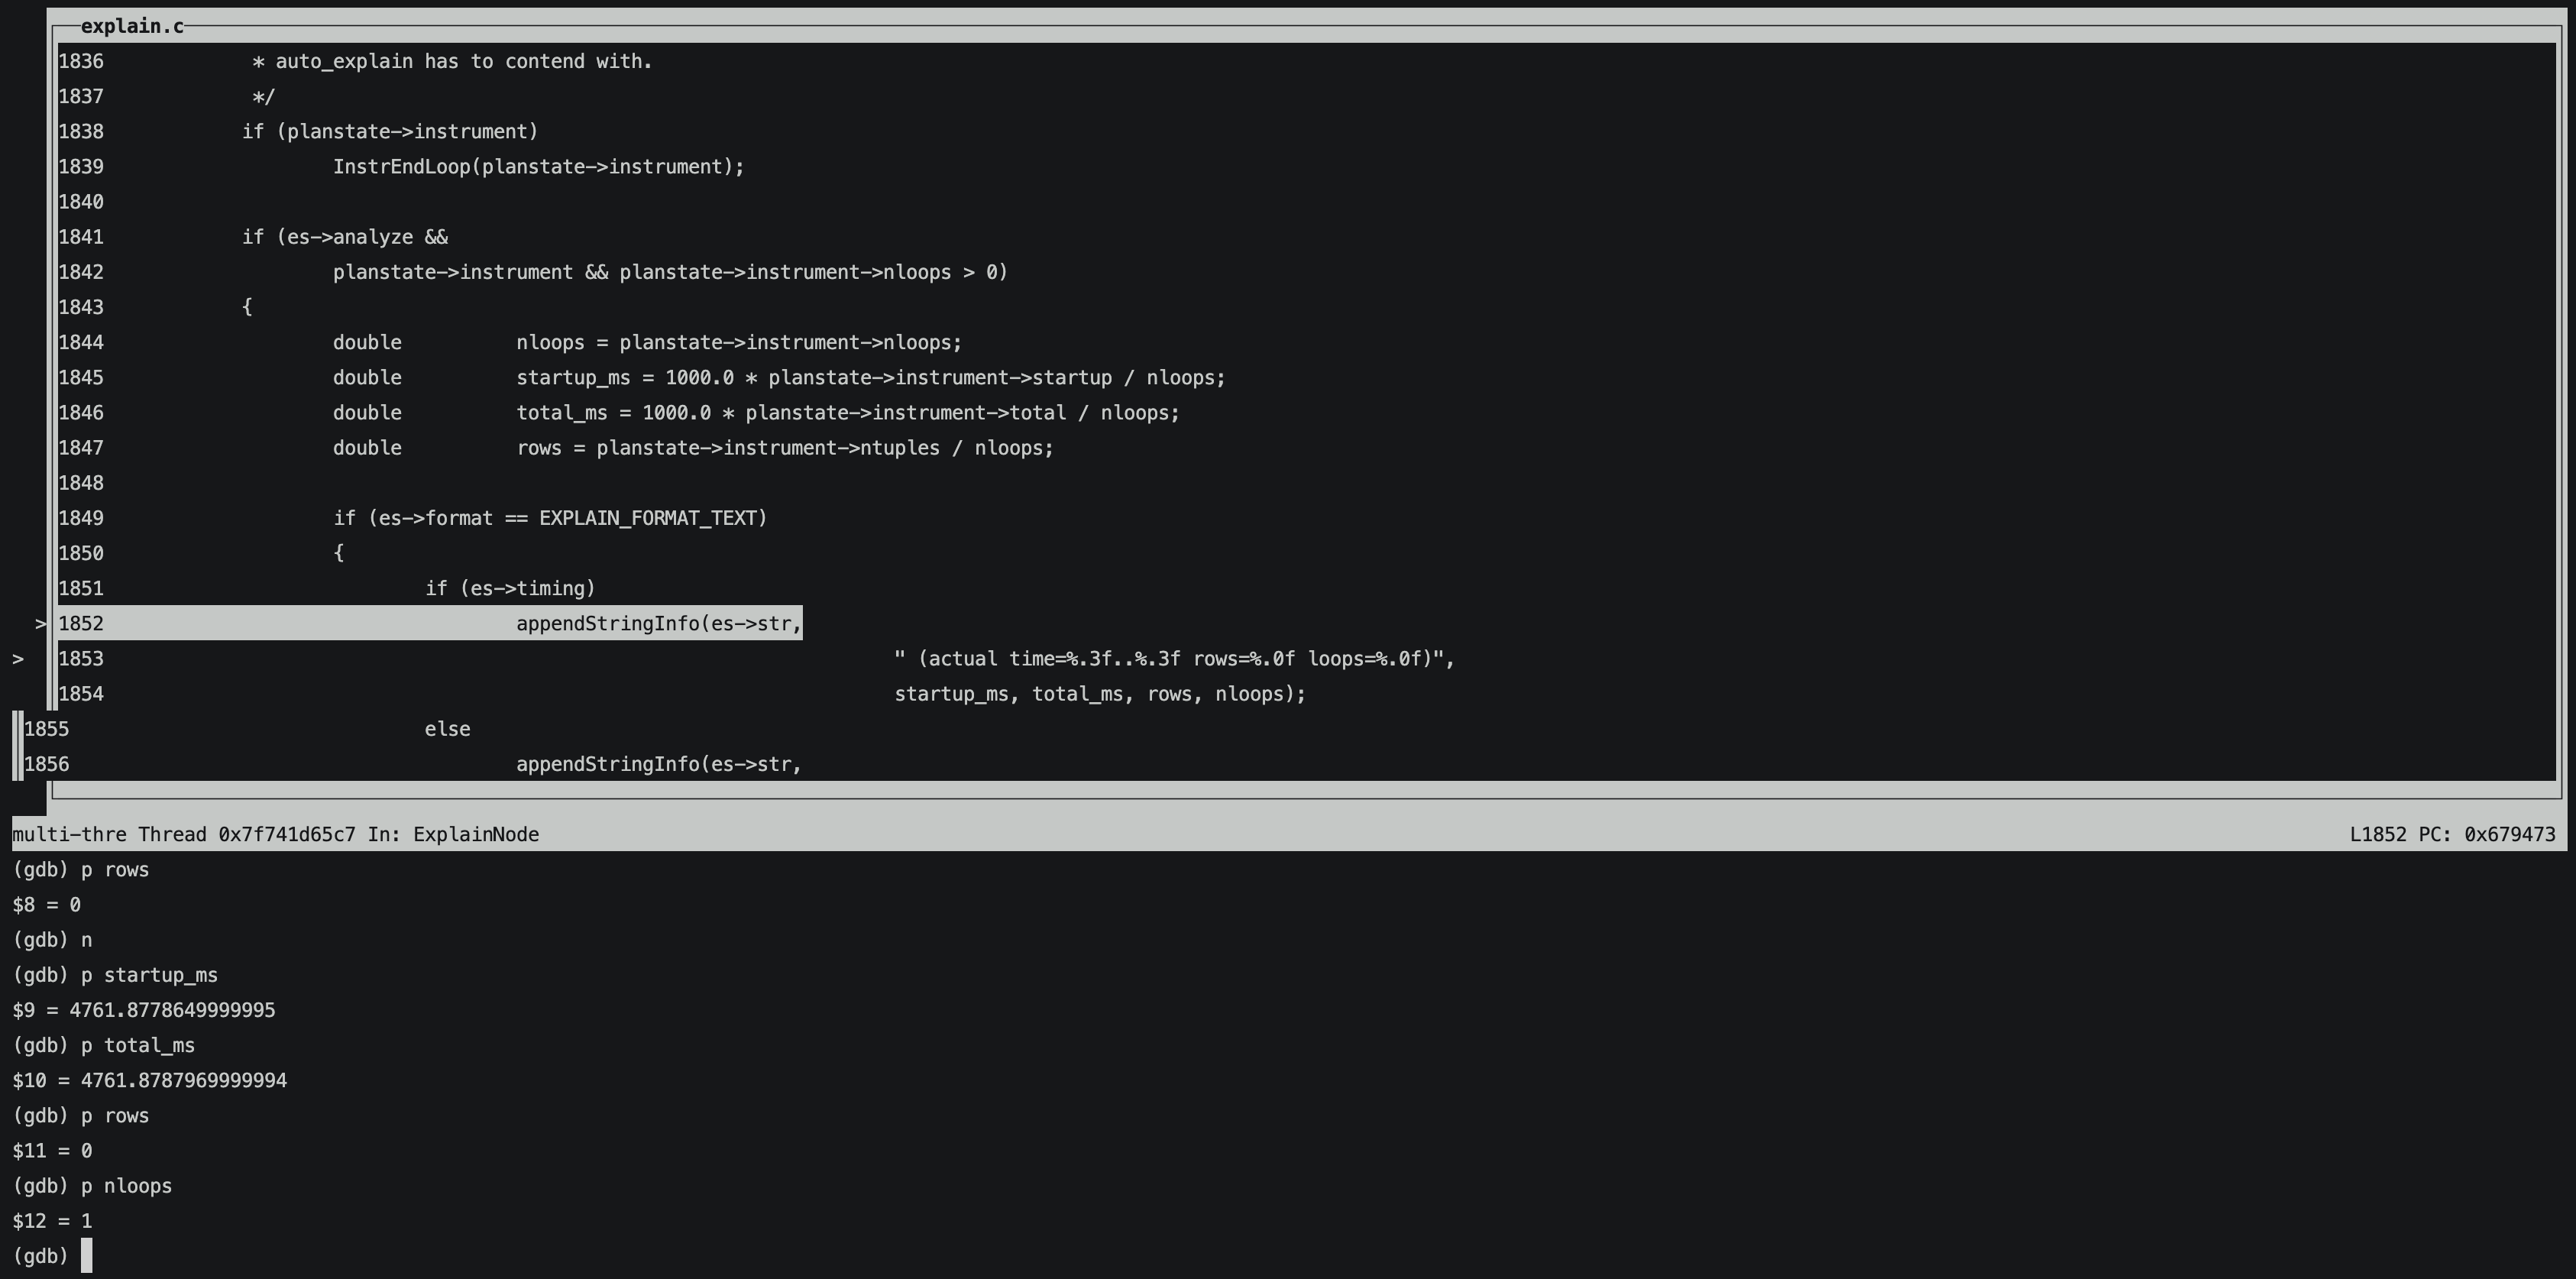
Task: Click EXPLAIN_FORMAT_TEXT check on line 1849
Action: 550,518
